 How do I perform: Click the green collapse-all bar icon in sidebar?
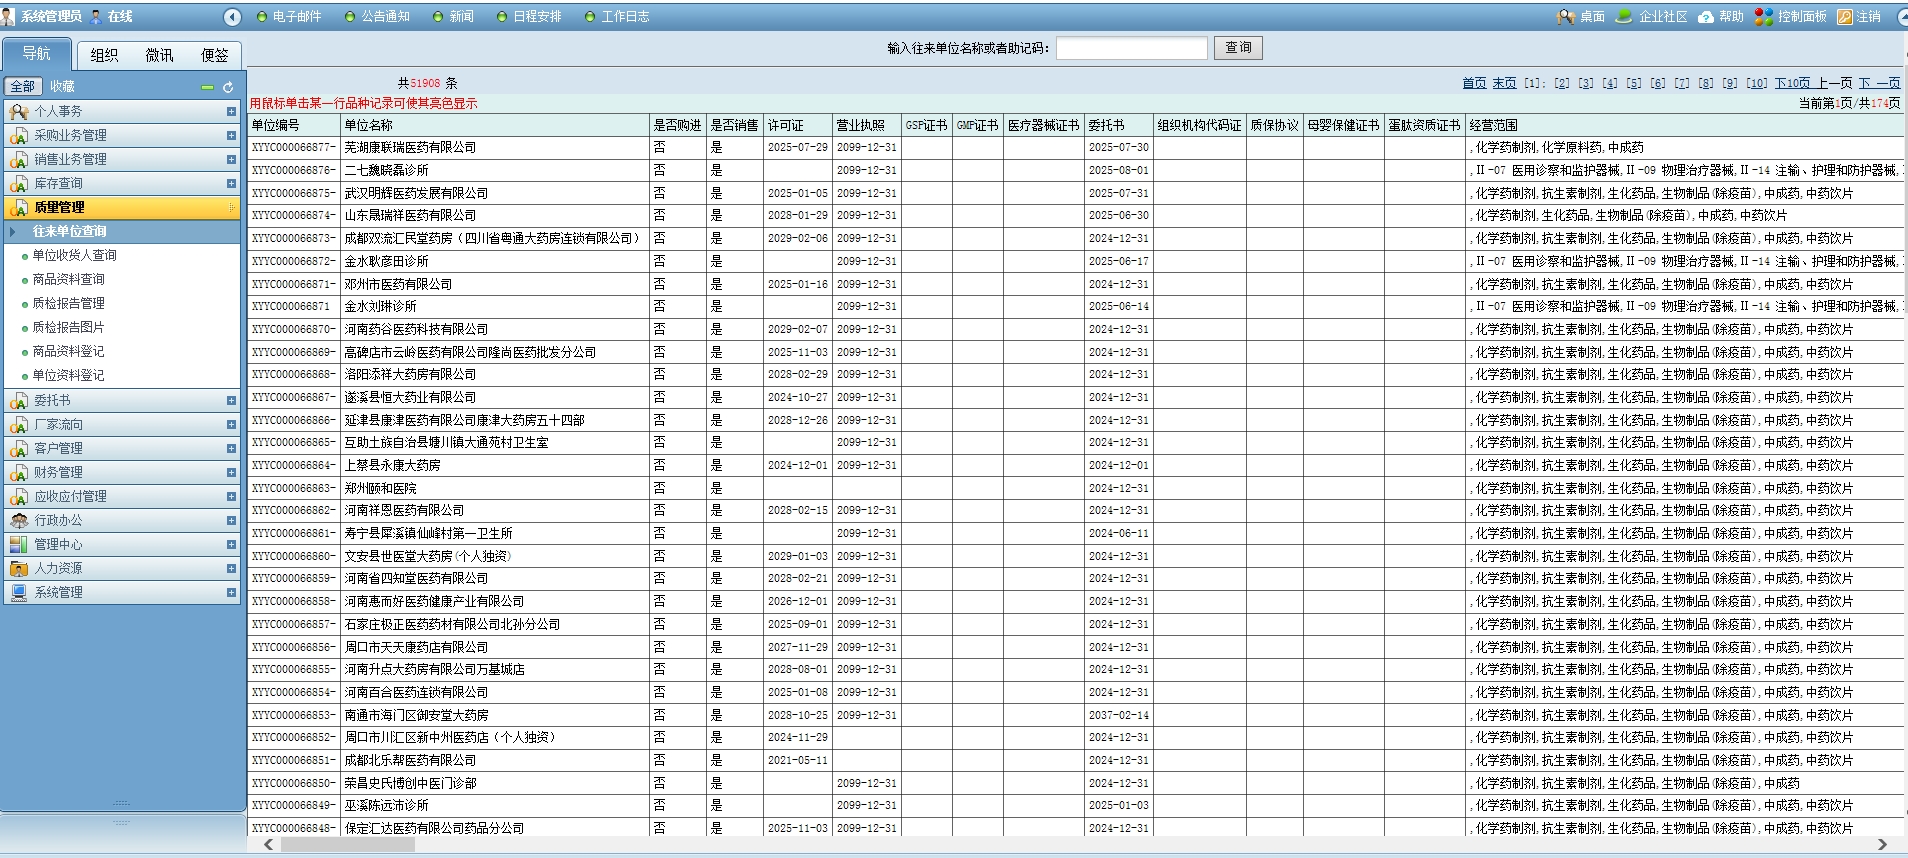[x=207, y=88]
